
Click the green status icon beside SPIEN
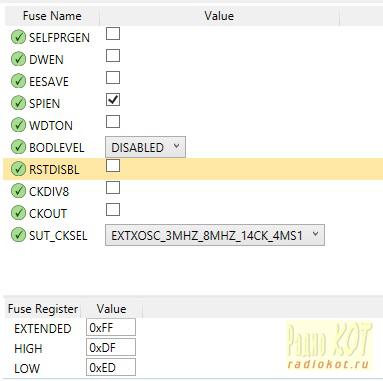click(x=18, y=103)
